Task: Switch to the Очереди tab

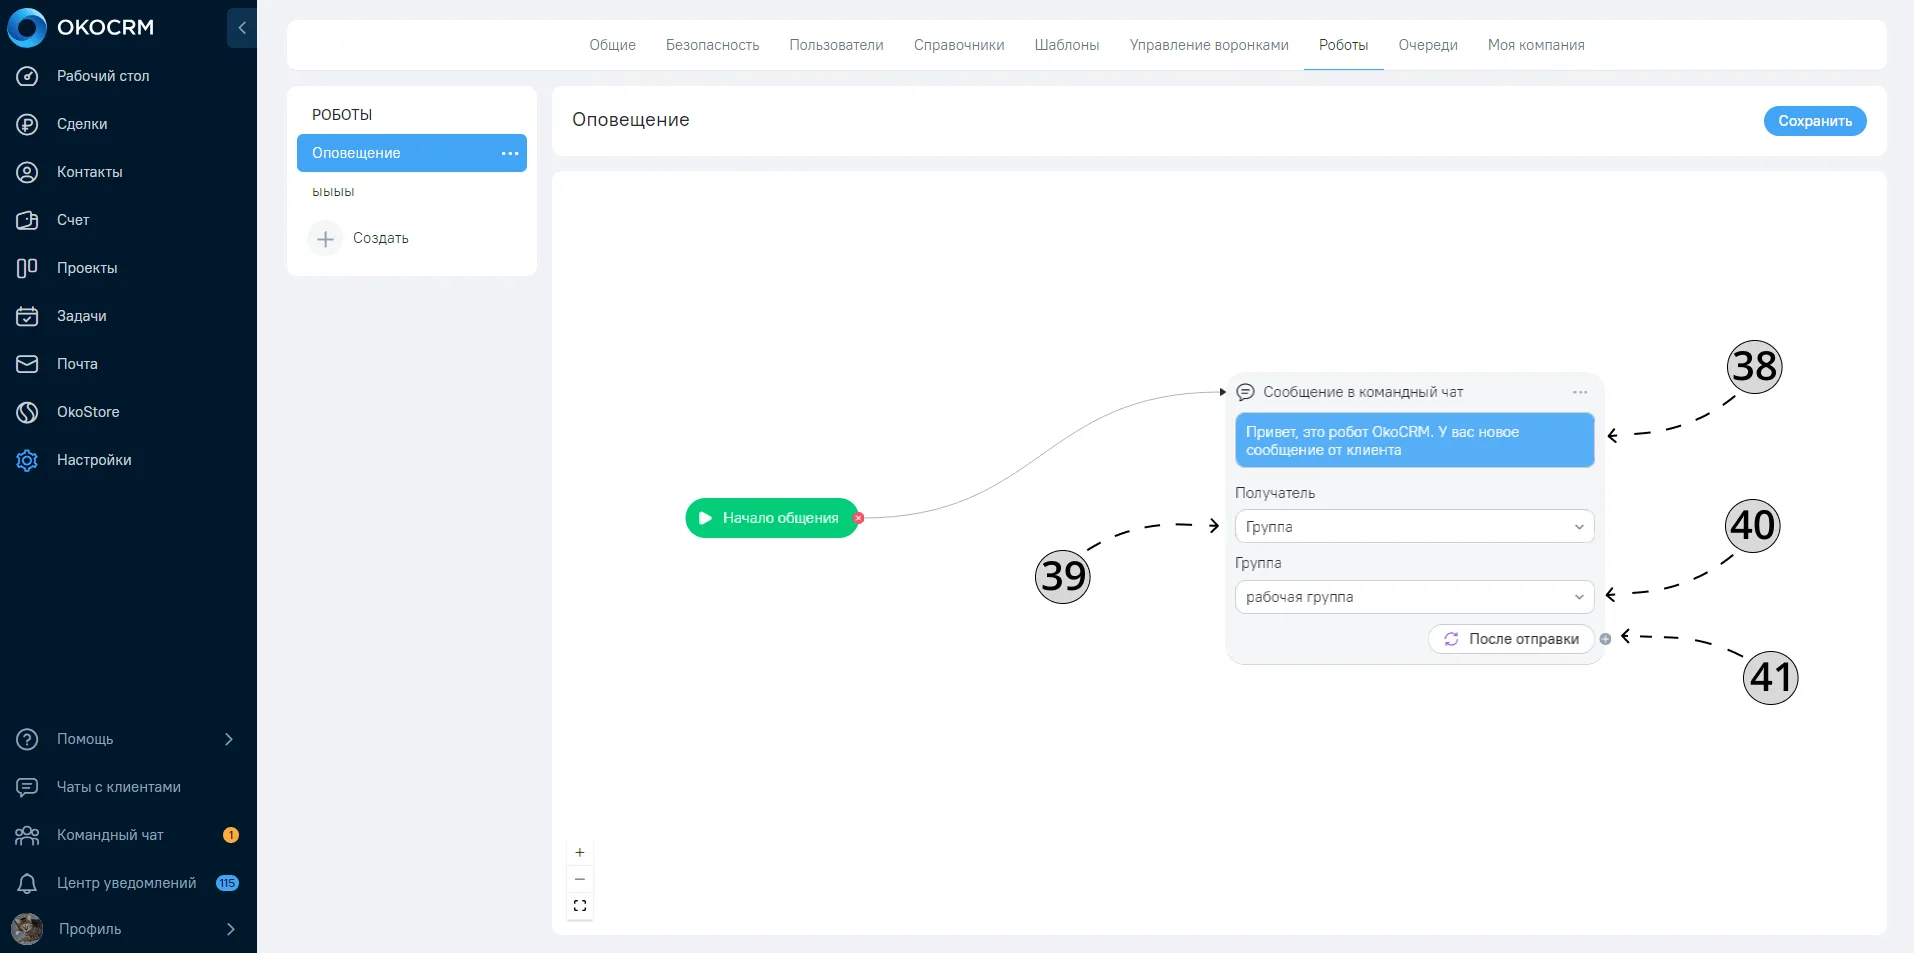Action: coord(1428,45)
